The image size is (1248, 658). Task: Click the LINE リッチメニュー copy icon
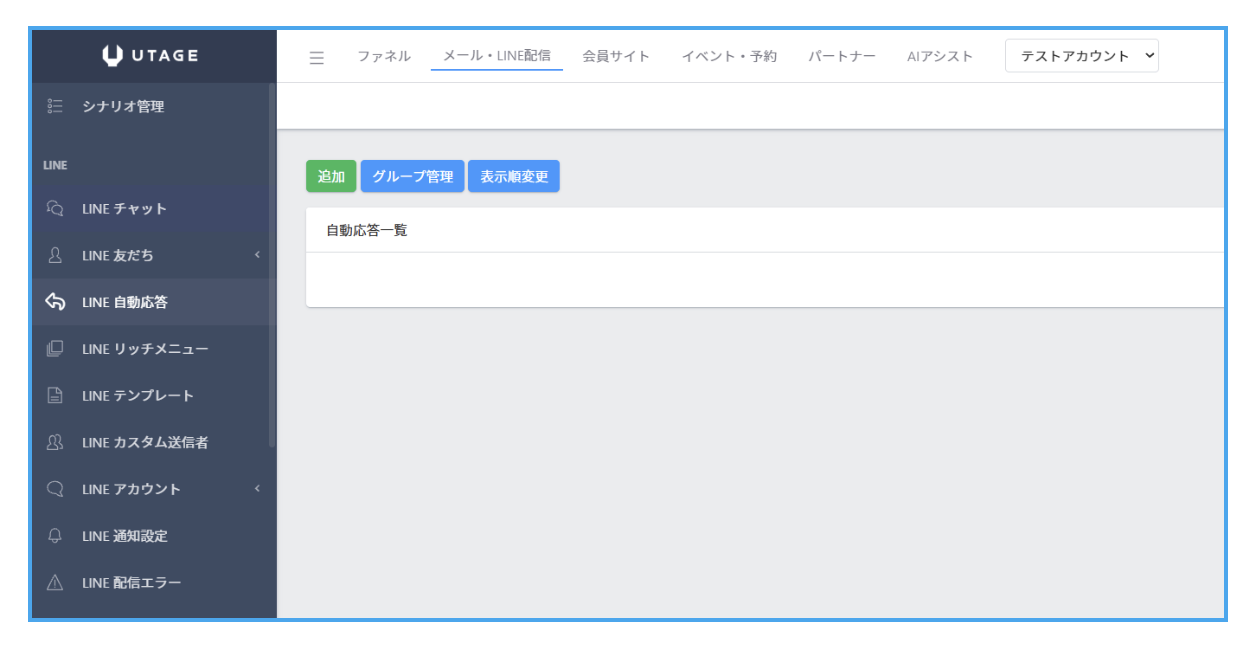[56, 349]
